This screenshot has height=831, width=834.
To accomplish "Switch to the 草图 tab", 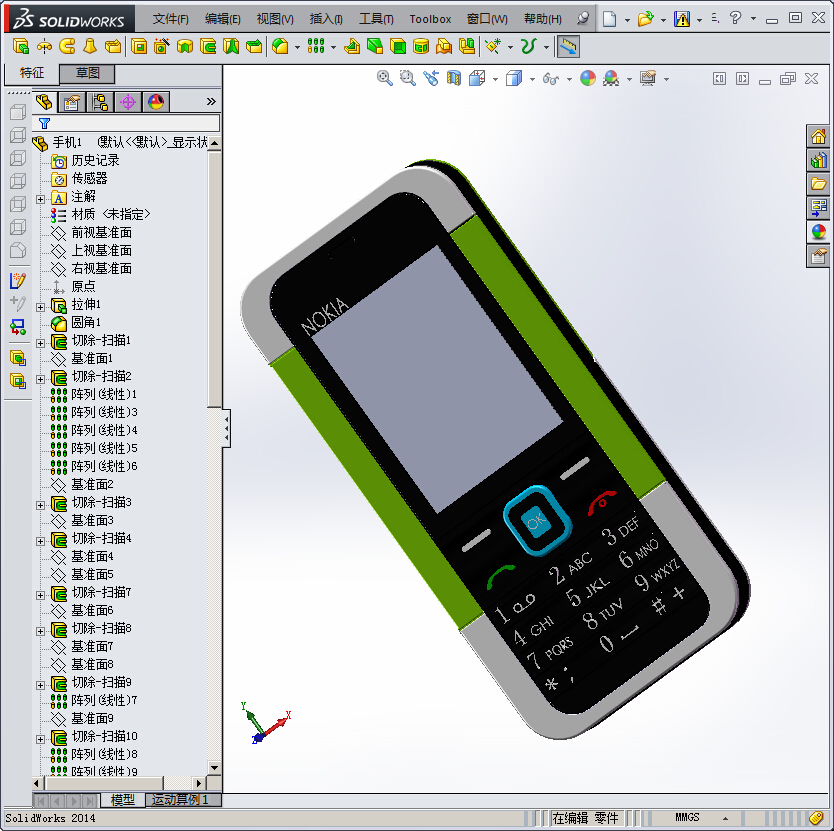I will (87, 73).
